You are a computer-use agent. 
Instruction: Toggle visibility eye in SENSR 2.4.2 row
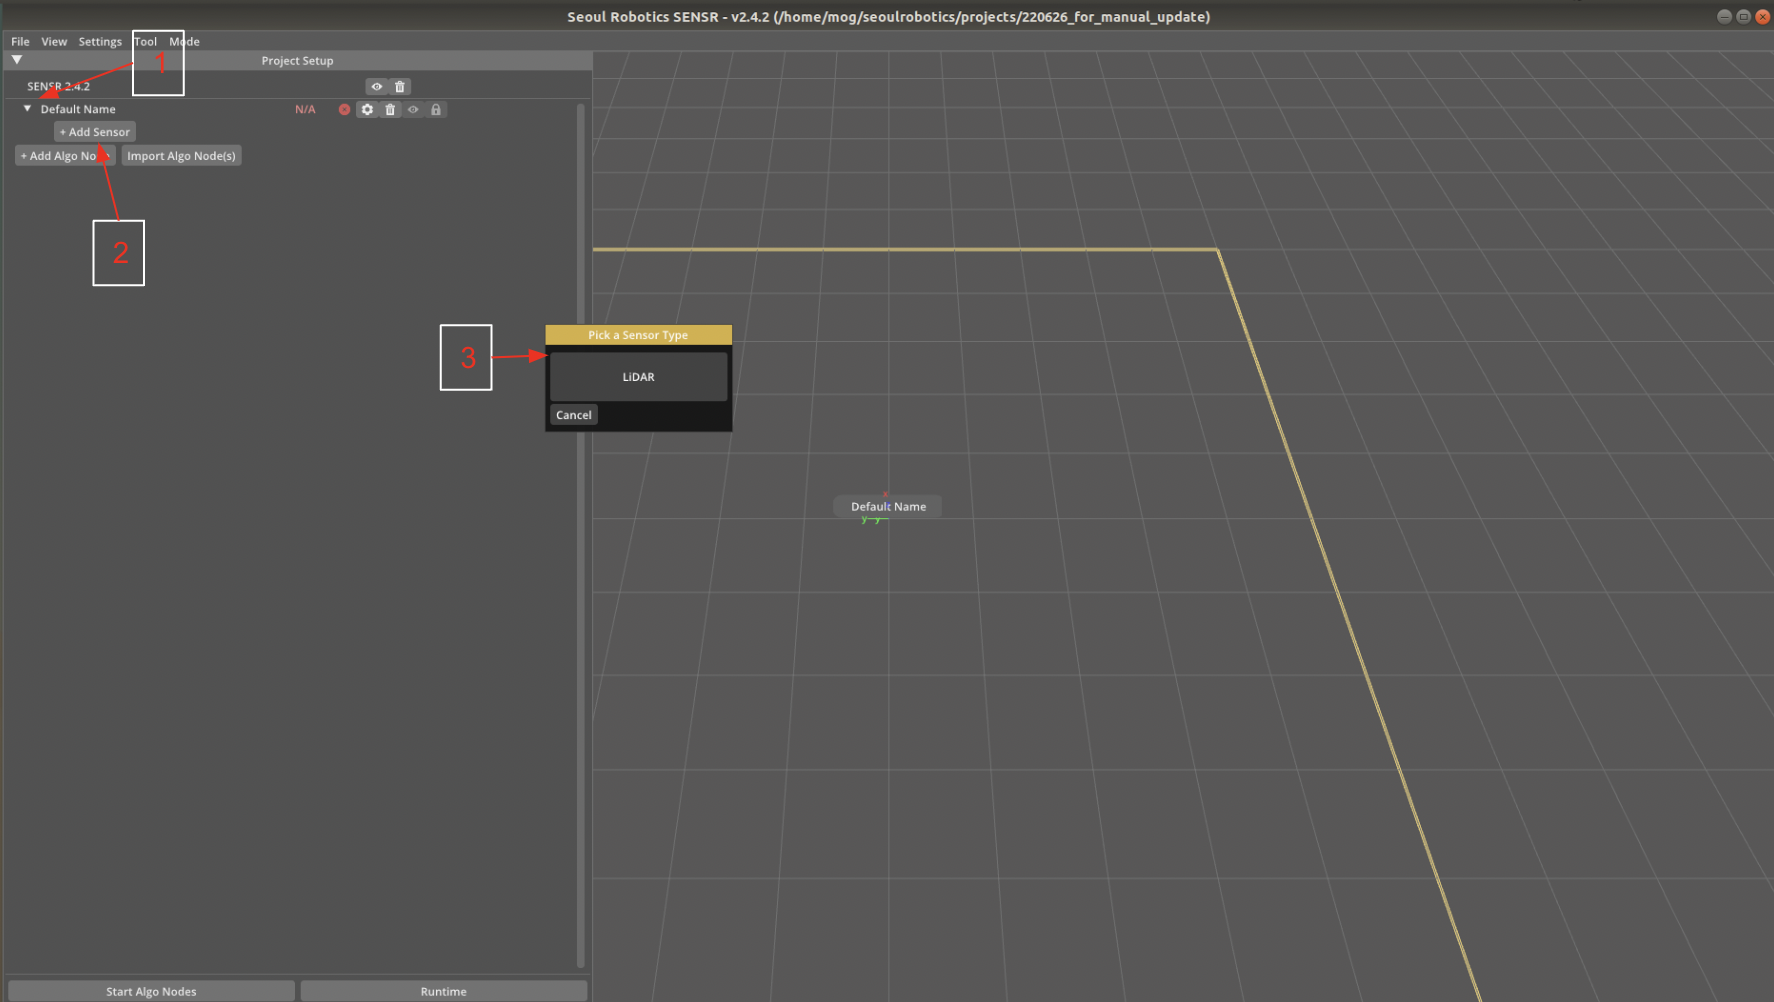(377, 86)
